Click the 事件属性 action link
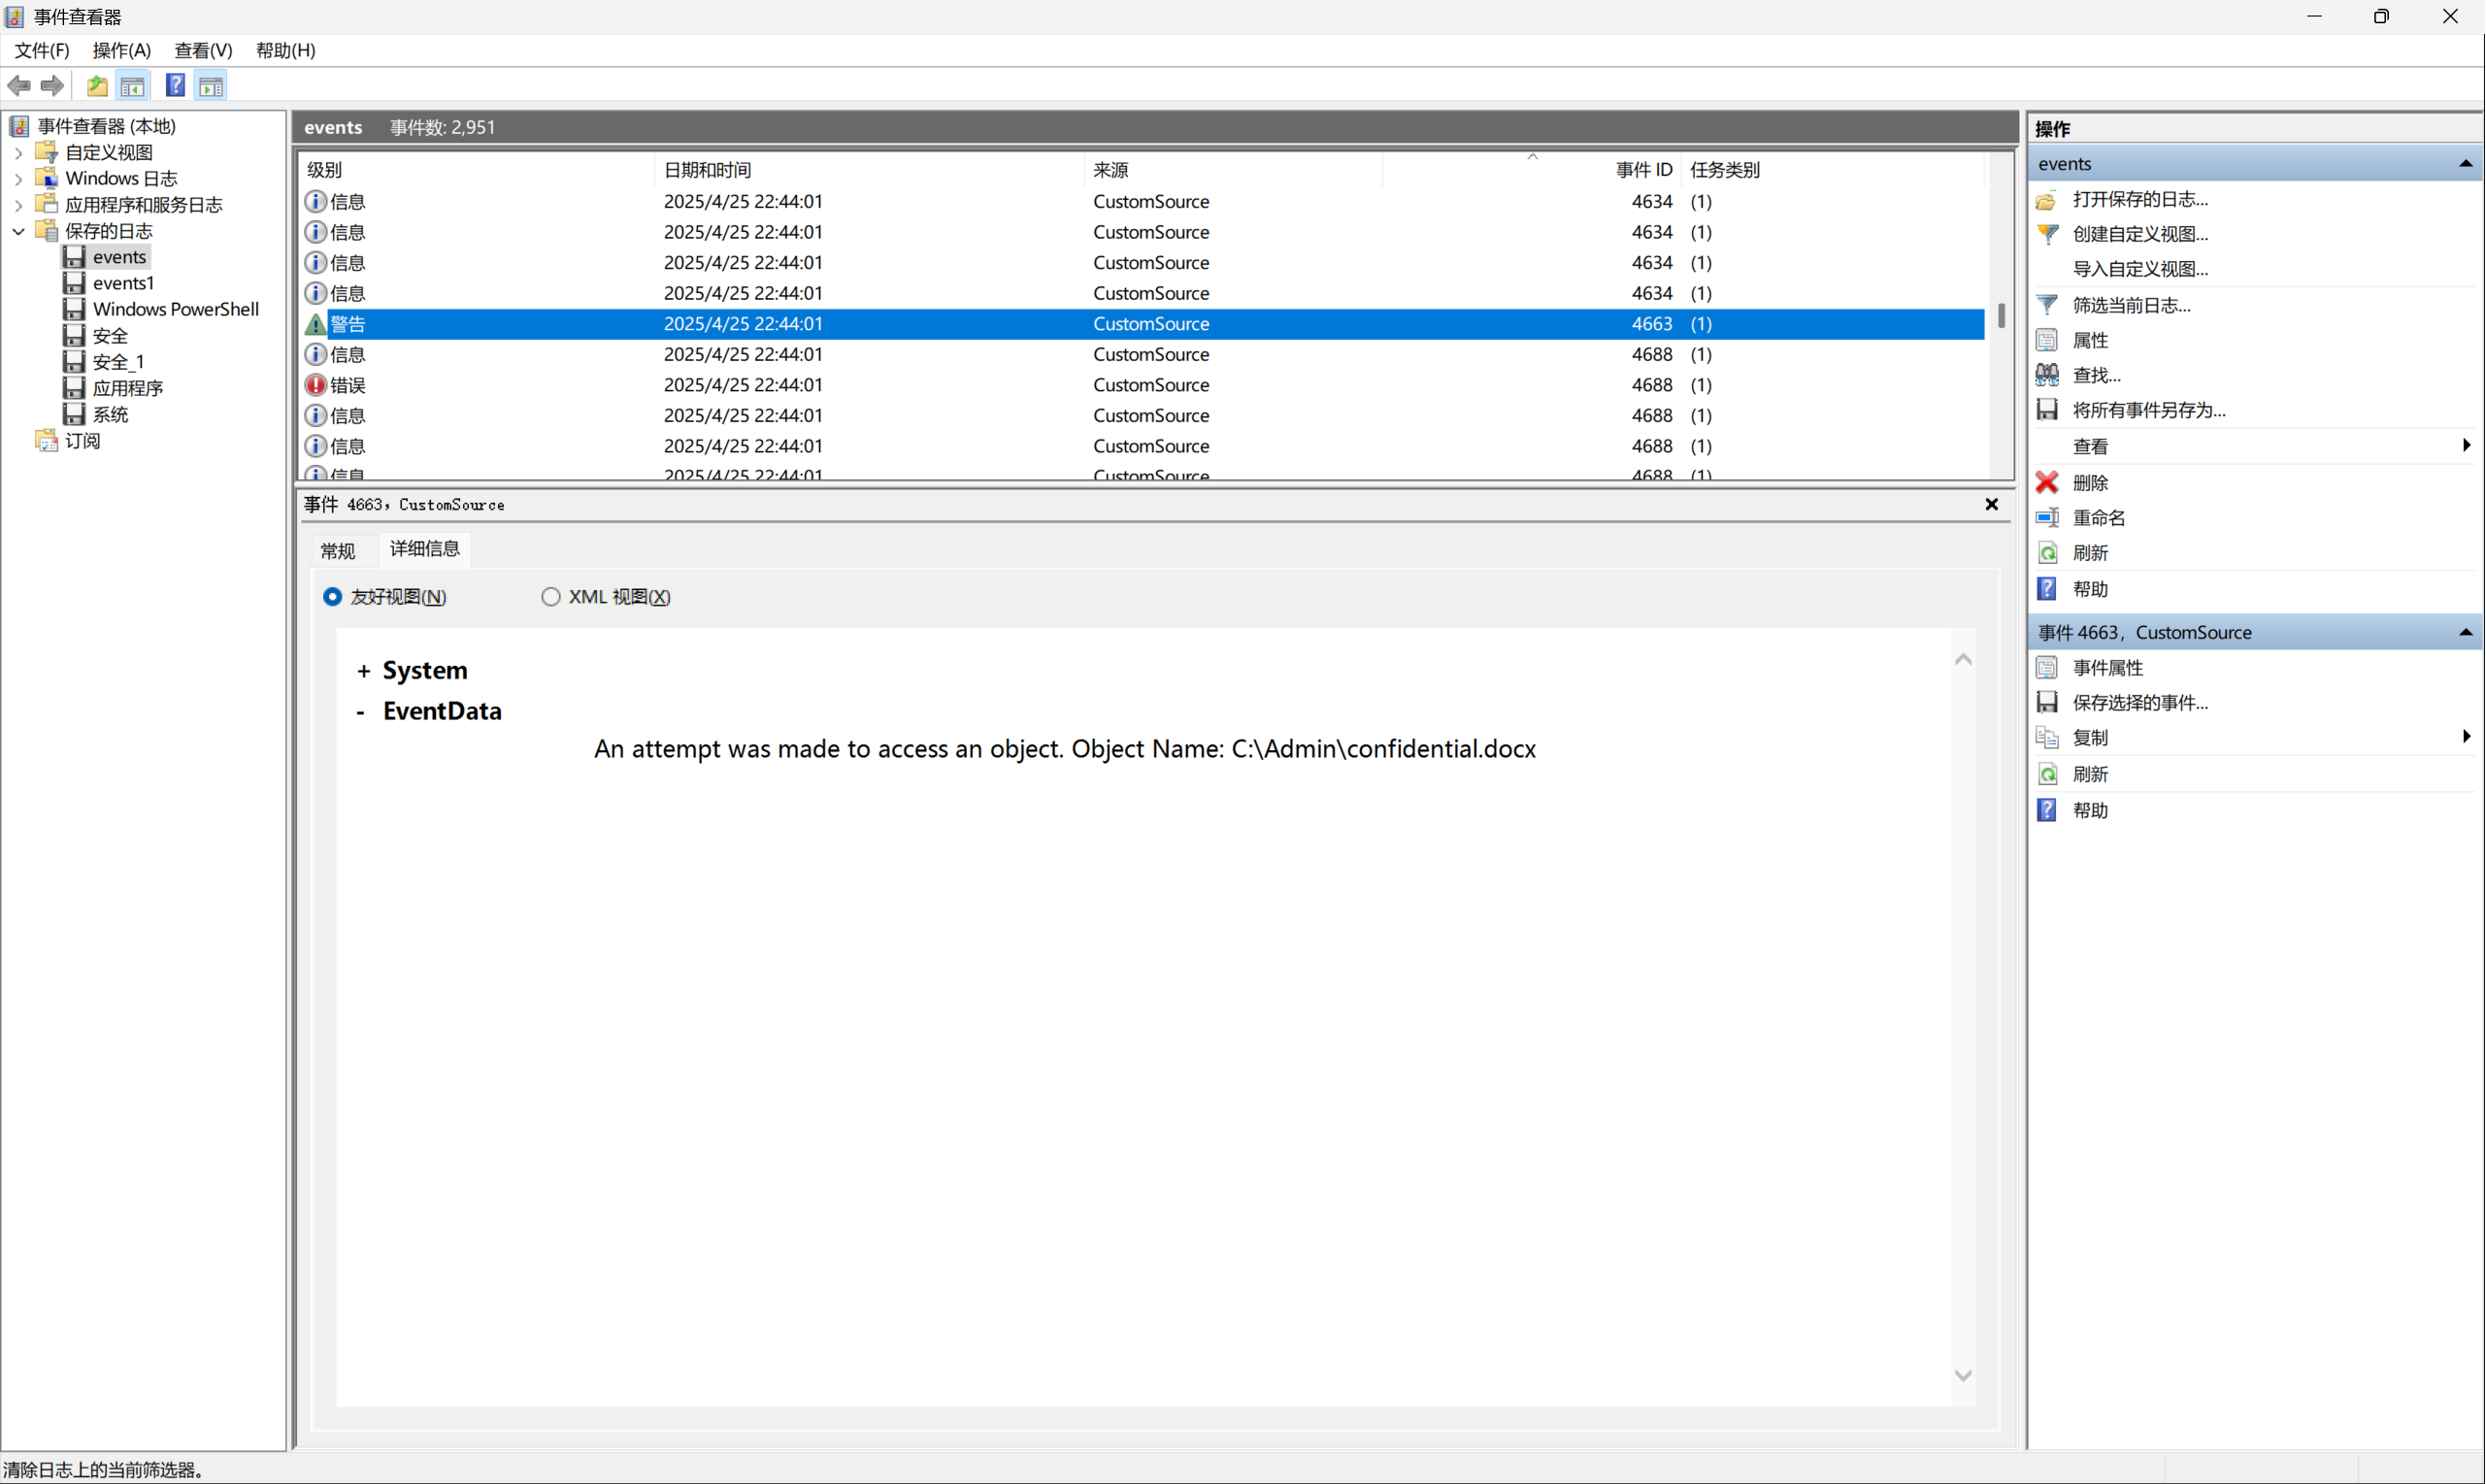The image size is (2486, 1484). pos(2107,667)
